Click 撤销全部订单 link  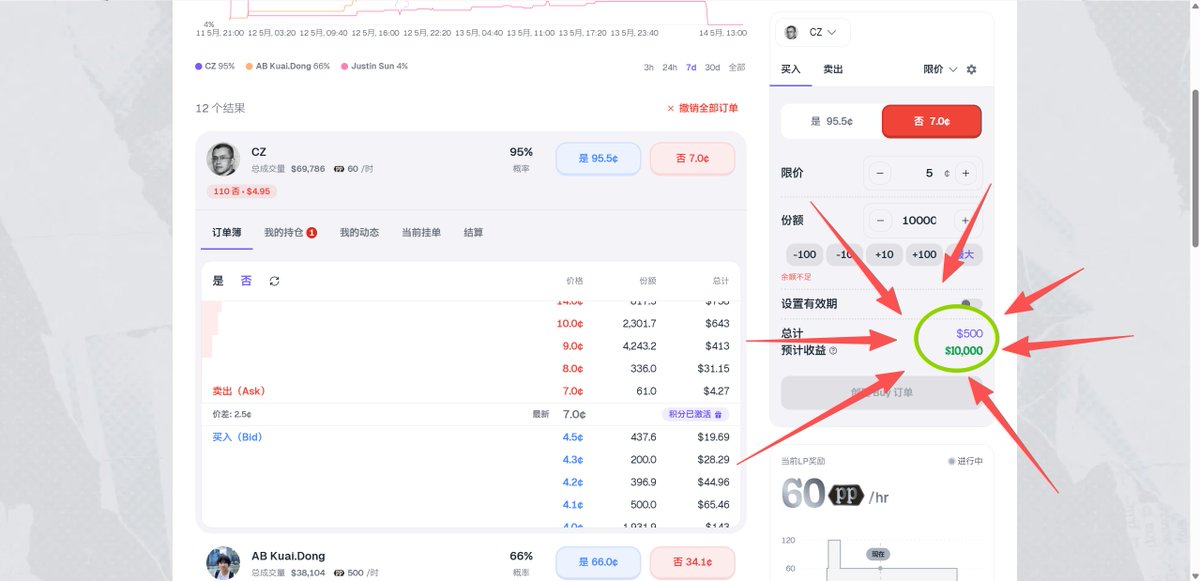pyautogui.click(x=703, y=108)
